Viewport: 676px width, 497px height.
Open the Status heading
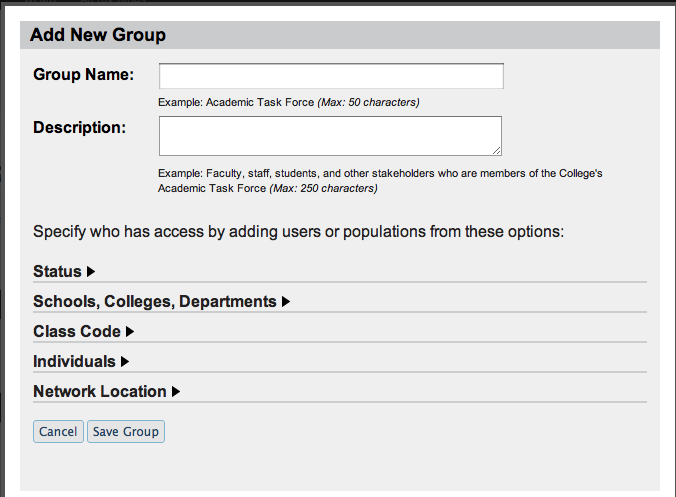pyautogui.click(x=57, y=272)
